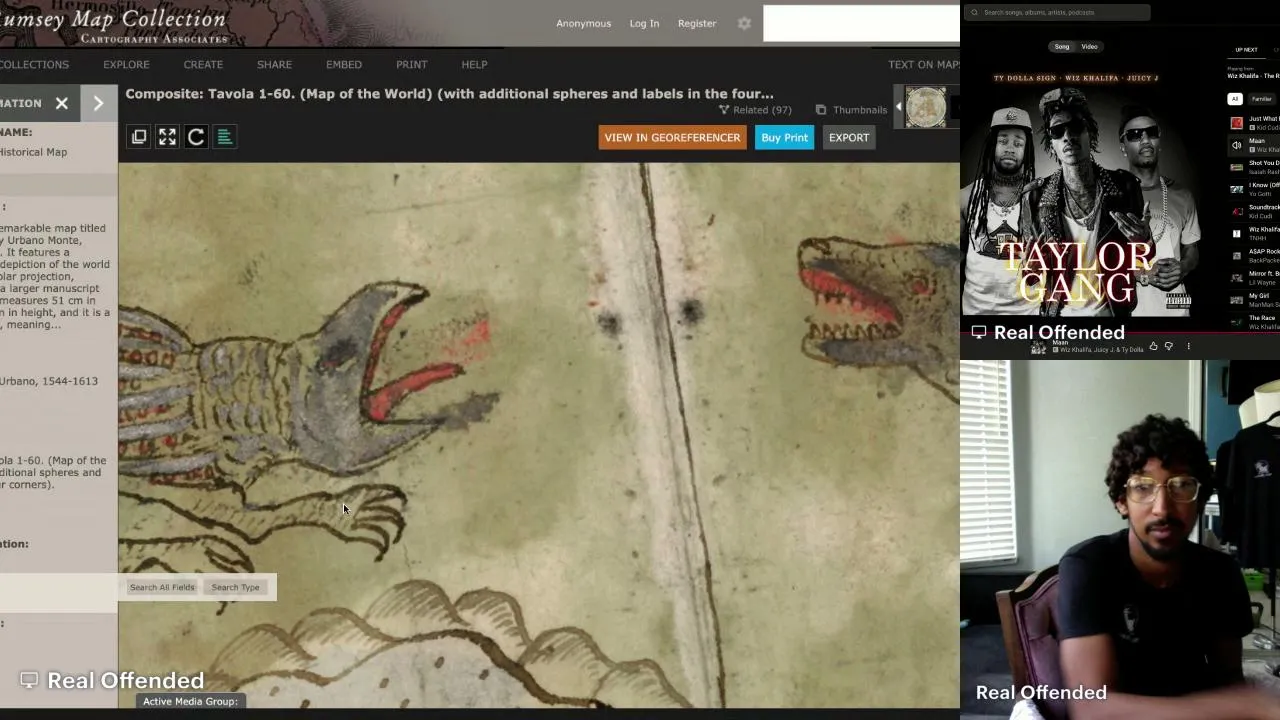This screenshot has height=720, width=1280.
Task: Click the Register link
Action: [x=697, y=23]
